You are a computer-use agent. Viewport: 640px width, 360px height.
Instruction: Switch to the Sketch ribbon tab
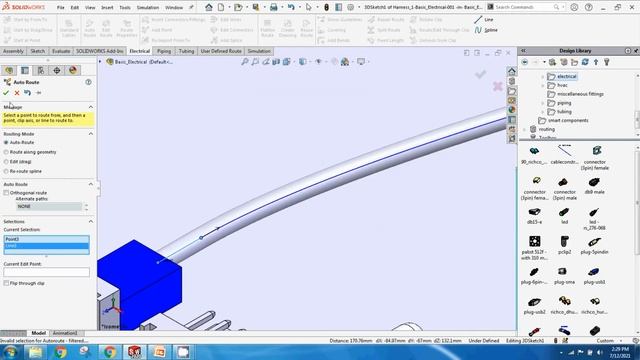38,51
